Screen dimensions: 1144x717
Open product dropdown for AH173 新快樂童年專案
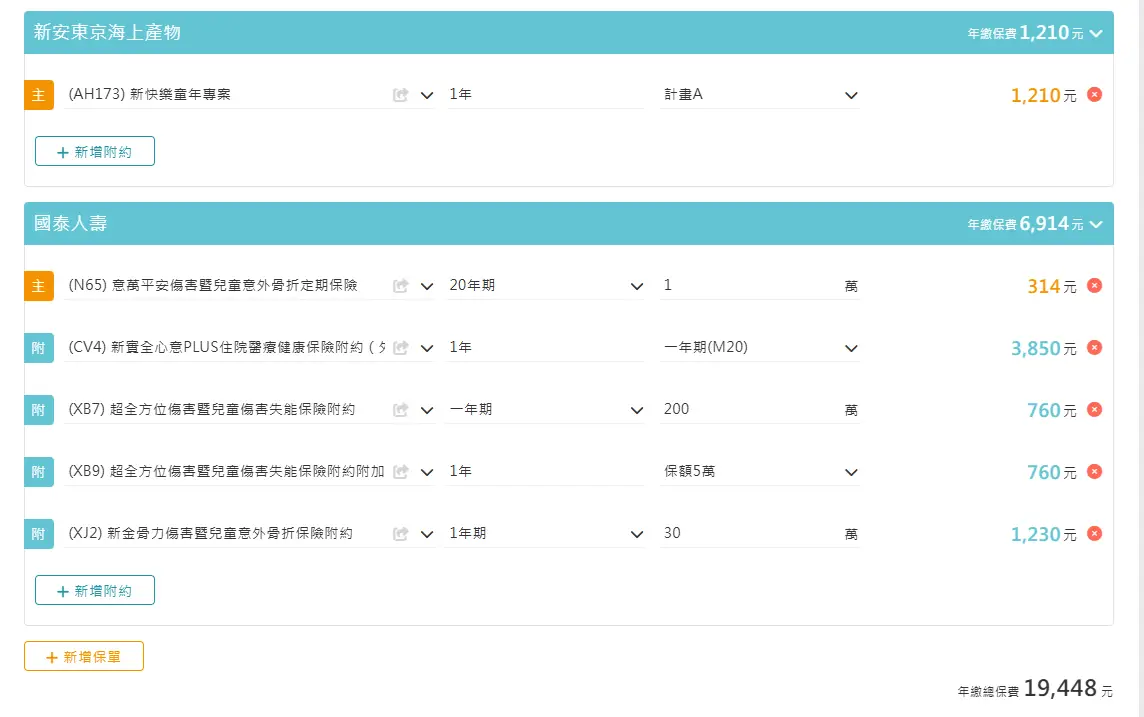pos(427,96)
